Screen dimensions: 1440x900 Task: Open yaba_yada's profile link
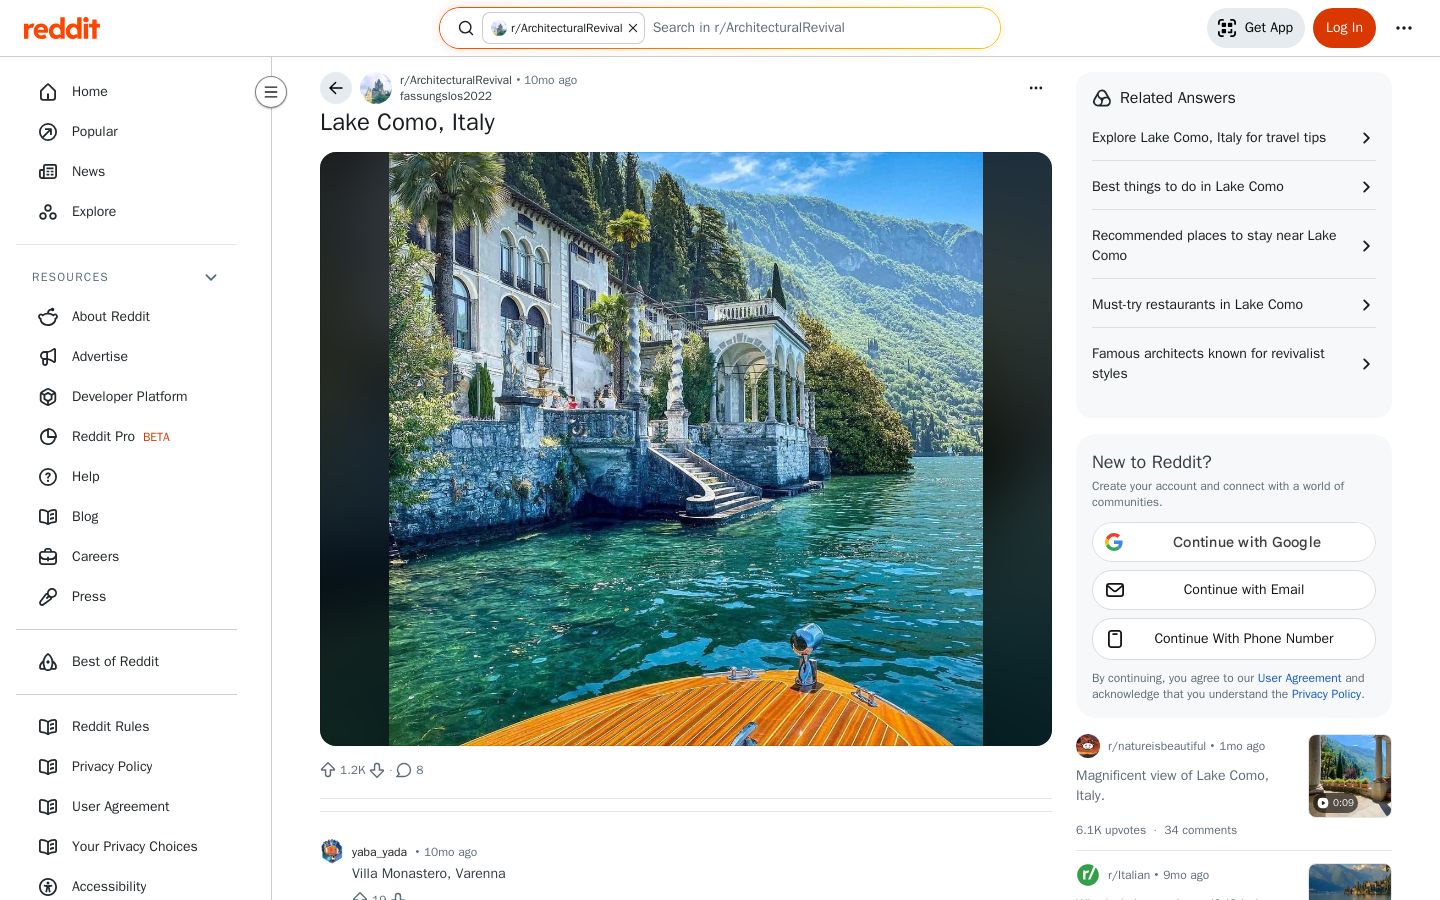(379, 852)
